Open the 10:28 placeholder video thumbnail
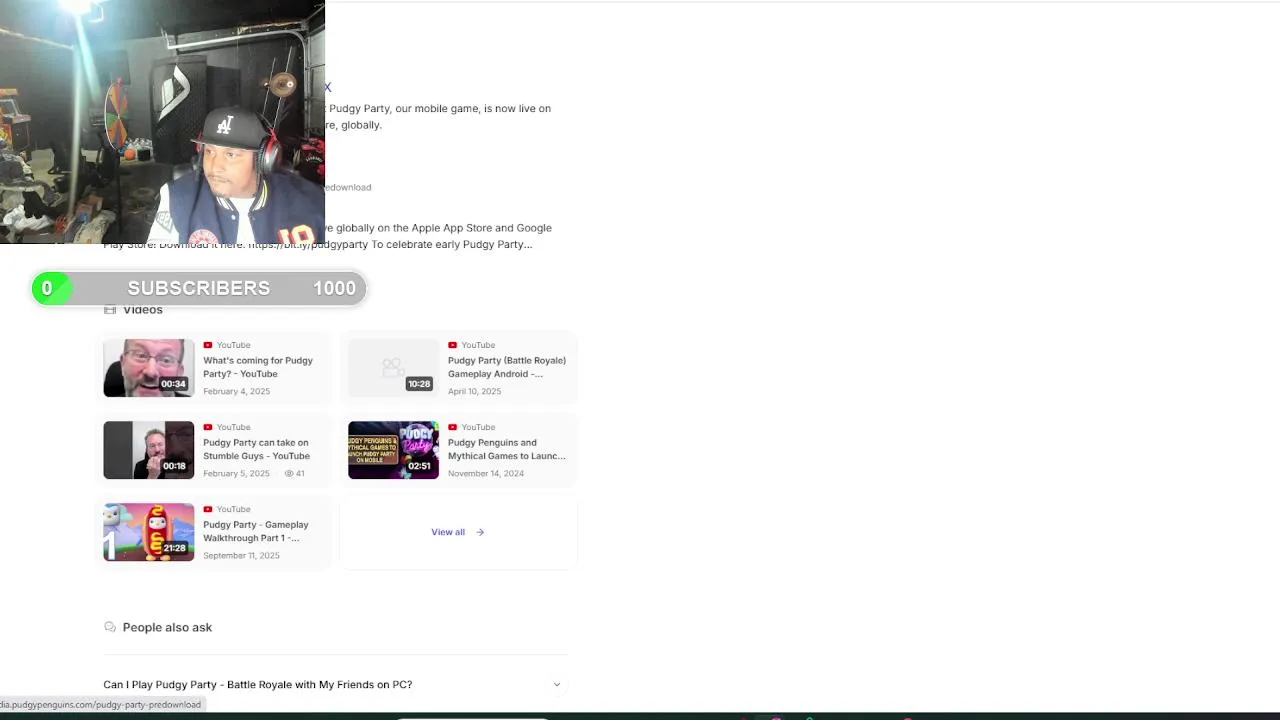1280x720 pixels. (x=393, y=368)
